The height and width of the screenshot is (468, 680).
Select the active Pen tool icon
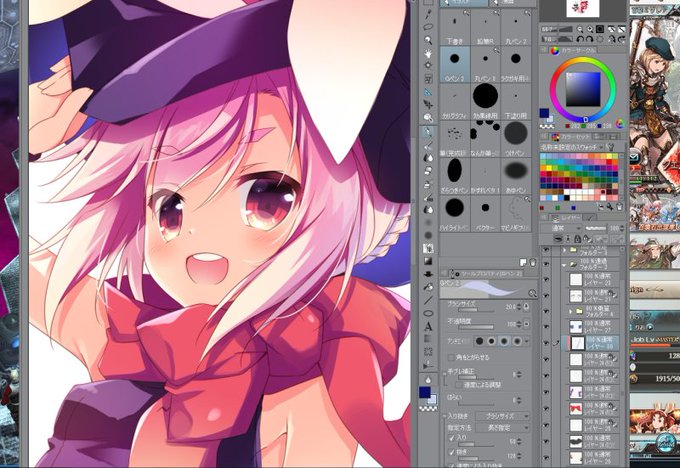click(428, 132)
